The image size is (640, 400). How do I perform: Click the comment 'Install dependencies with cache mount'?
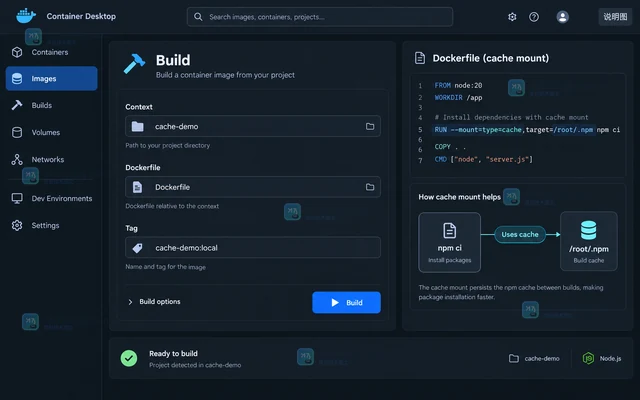pyautogui.click(x=511, y=118)
